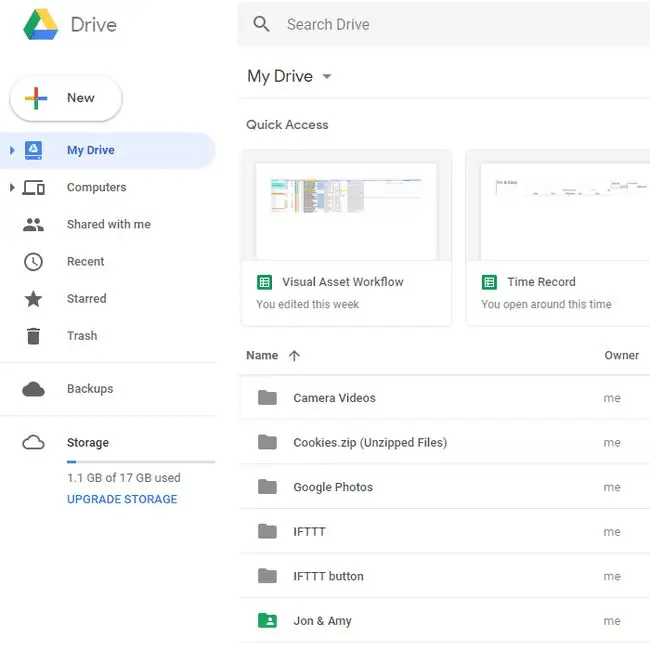
Task: Click the Quick Access heading
Action: [287, 125]
